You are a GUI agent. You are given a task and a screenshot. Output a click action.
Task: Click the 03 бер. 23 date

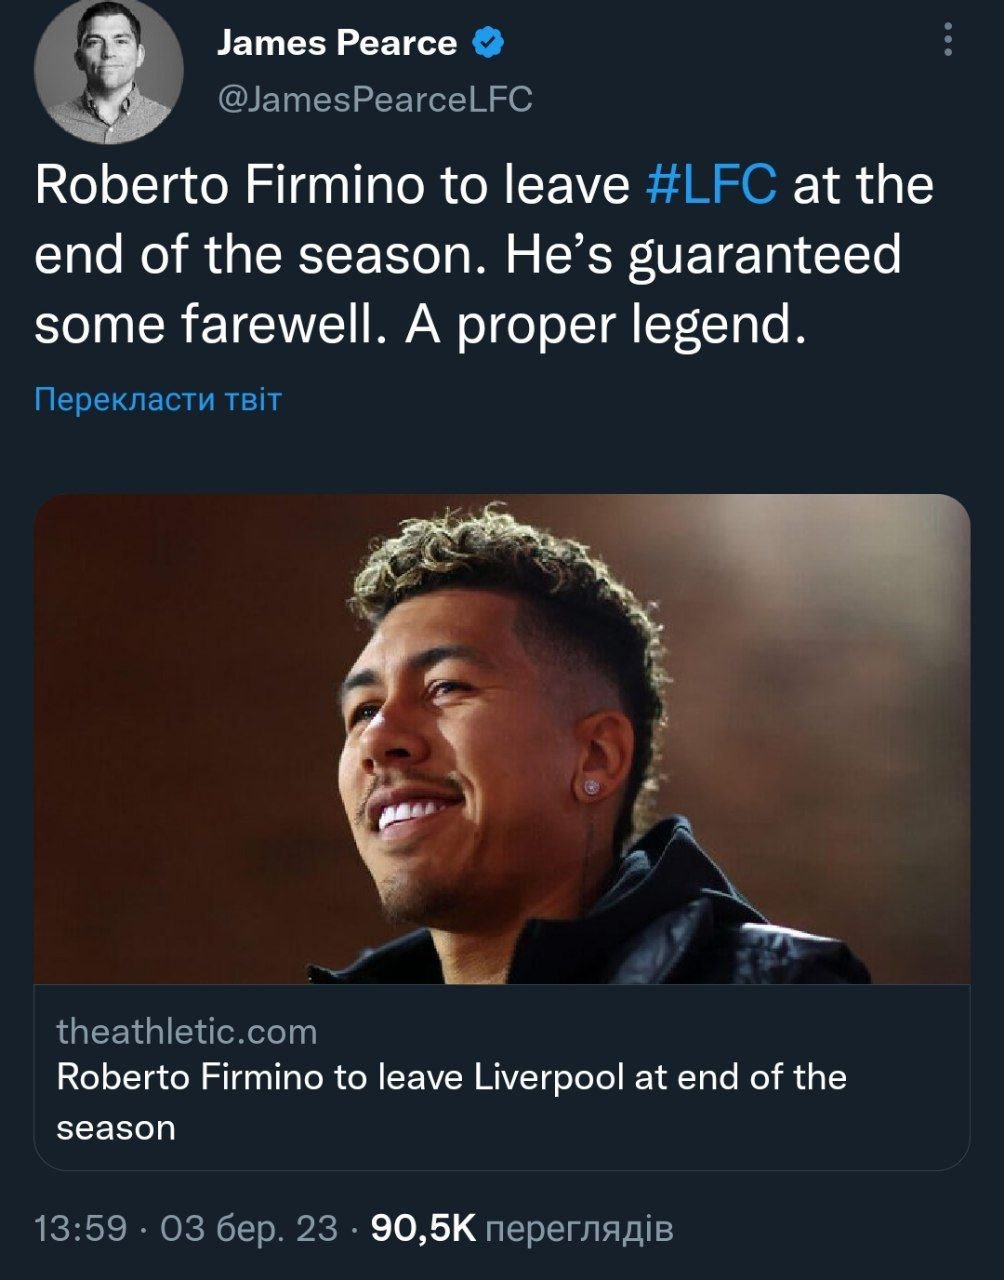coord(249,1228)
